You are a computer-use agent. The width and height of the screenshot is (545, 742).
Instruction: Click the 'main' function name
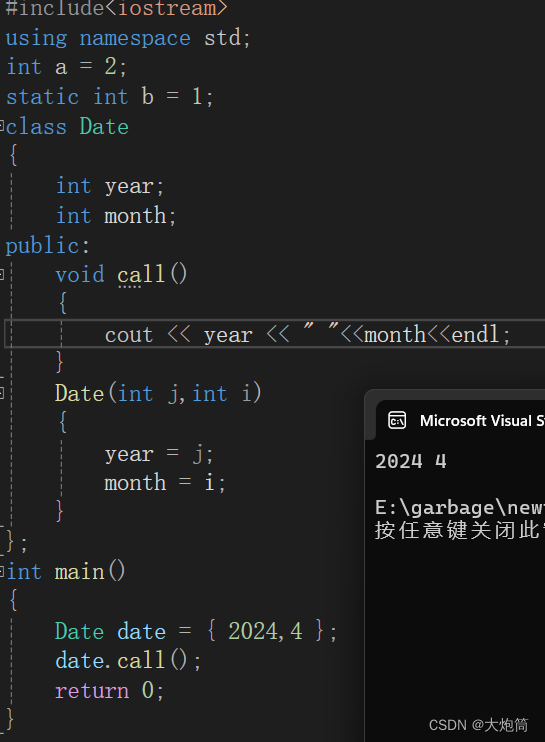[x=79, y=572]
